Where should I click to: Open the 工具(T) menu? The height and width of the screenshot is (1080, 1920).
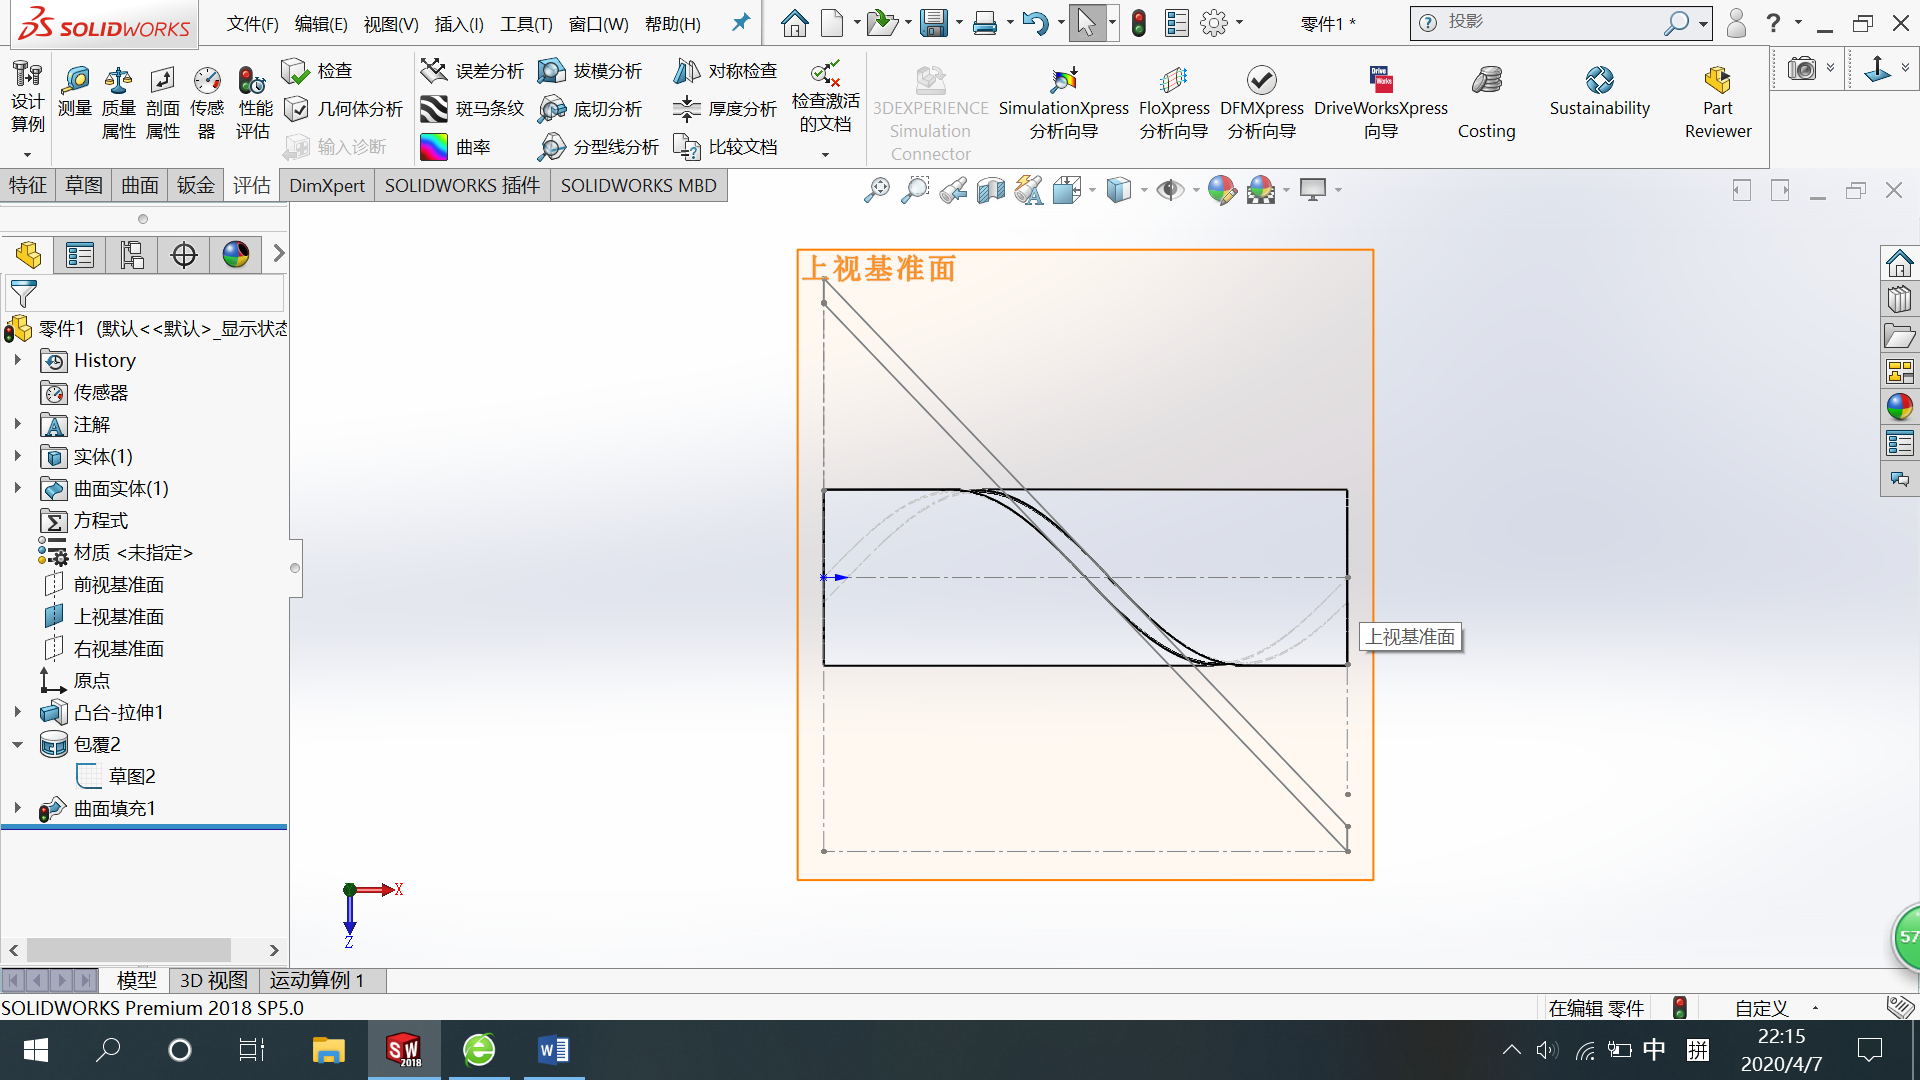pyautogui.click(x=526, y=24)
